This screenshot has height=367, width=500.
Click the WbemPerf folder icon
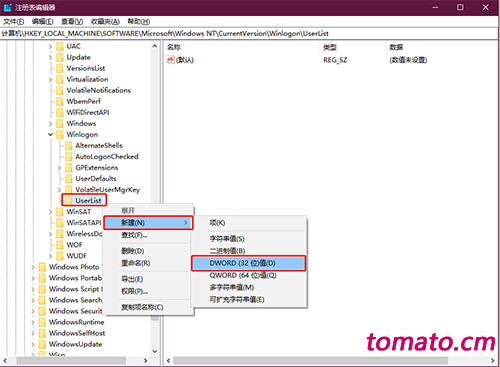pyautogui.click(x=60, y=101)
